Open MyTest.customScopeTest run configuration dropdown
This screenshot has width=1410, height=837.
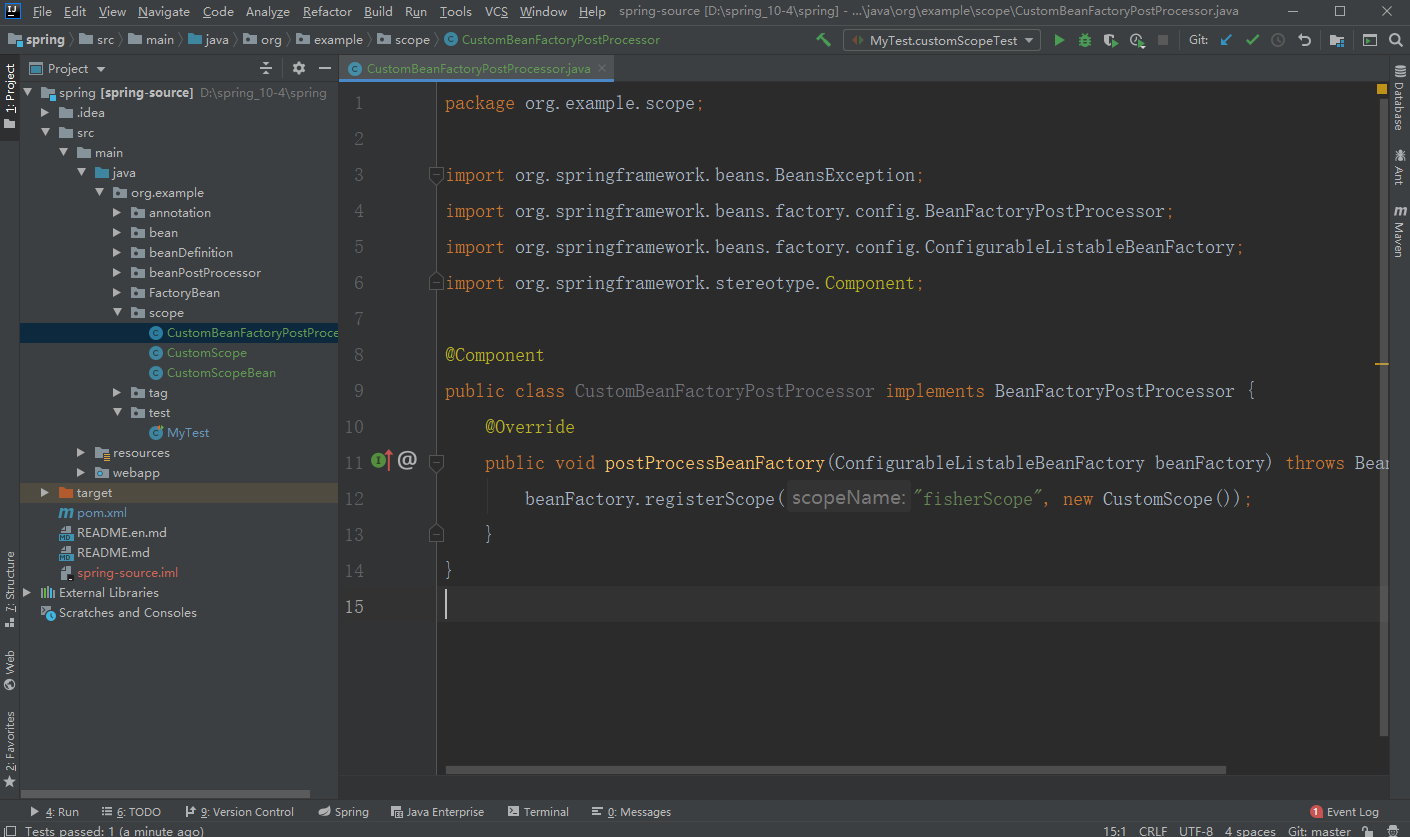[x=941, y=41]
